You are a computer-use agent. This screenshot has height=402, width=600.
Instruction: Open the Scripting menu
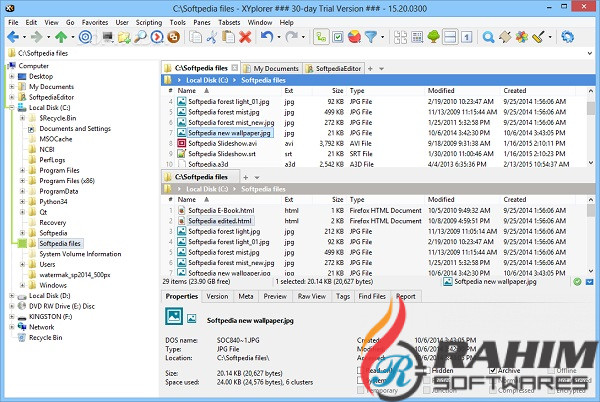tap(148, 23)
